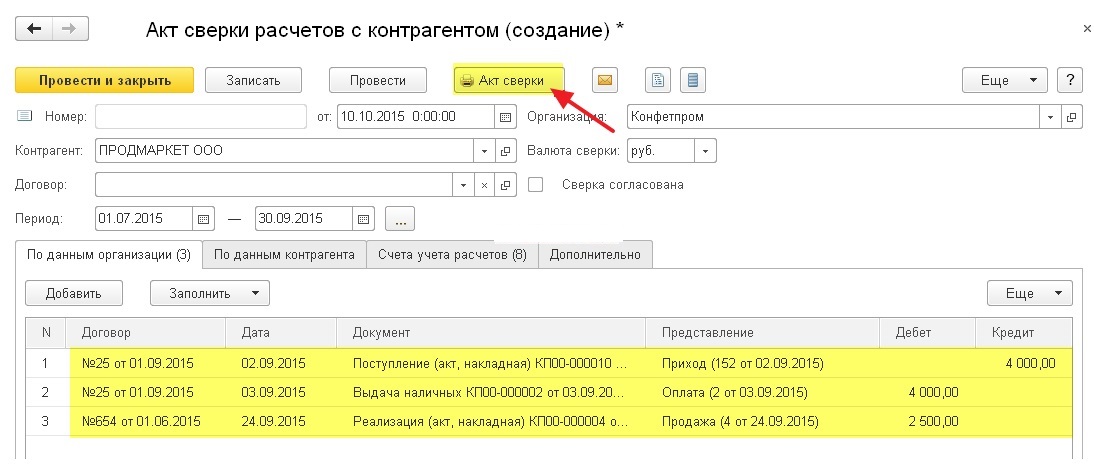
Task: Send the document by email envelope icon
Action: 605,80
